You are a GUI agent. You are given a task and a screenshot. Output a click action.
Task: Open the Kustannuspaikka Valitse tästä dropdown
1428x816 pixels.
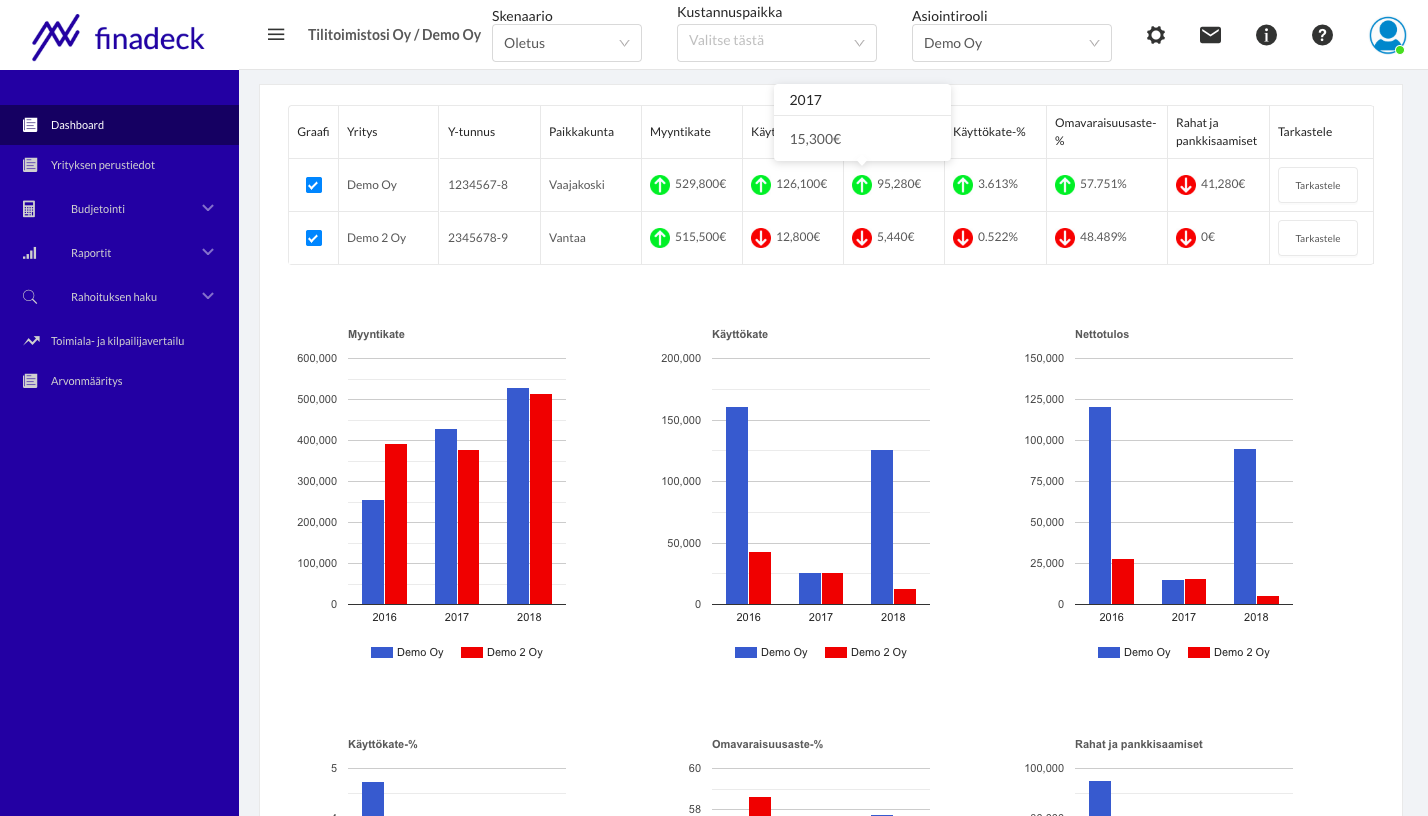click(x=777, y=43)
